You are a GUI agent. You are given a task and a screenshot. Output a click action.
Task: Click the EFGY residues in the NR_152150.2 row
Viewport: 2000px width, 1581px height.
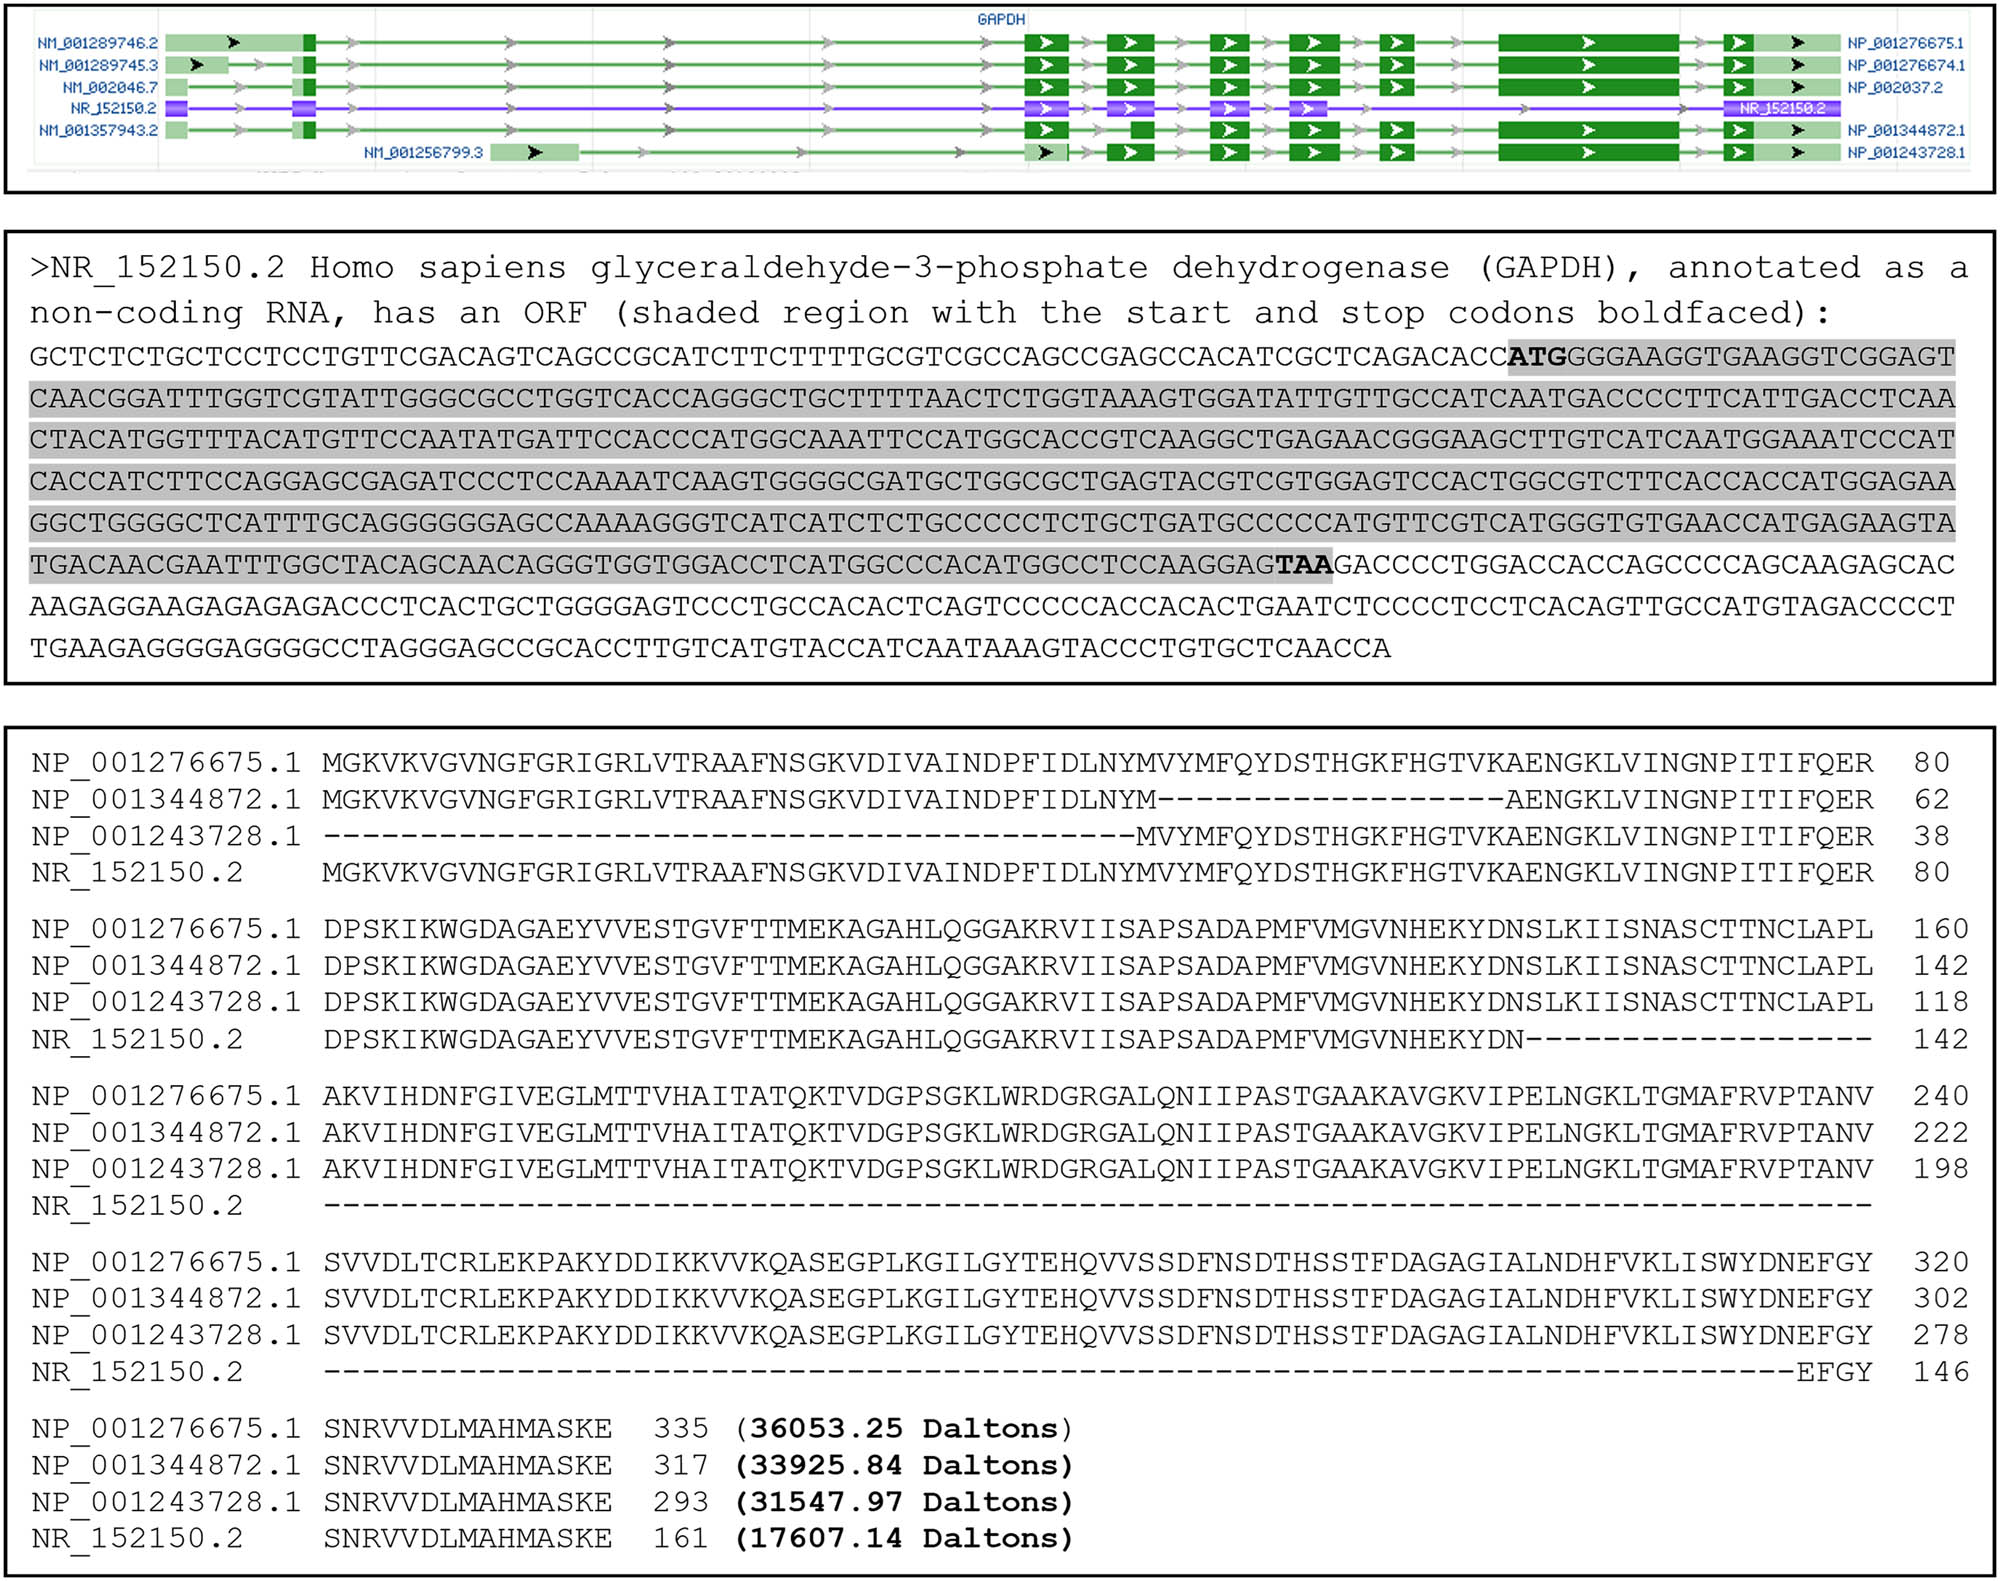(x=1835, y=1372)
